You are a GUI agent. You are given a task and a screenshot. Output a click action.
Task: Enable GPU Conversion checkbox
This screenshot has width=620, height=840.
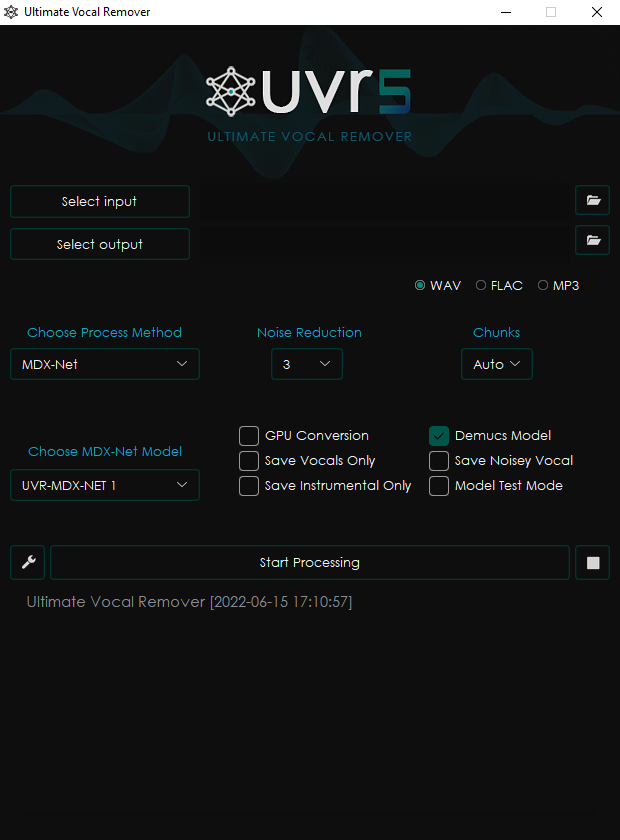(x=249, y=436)
